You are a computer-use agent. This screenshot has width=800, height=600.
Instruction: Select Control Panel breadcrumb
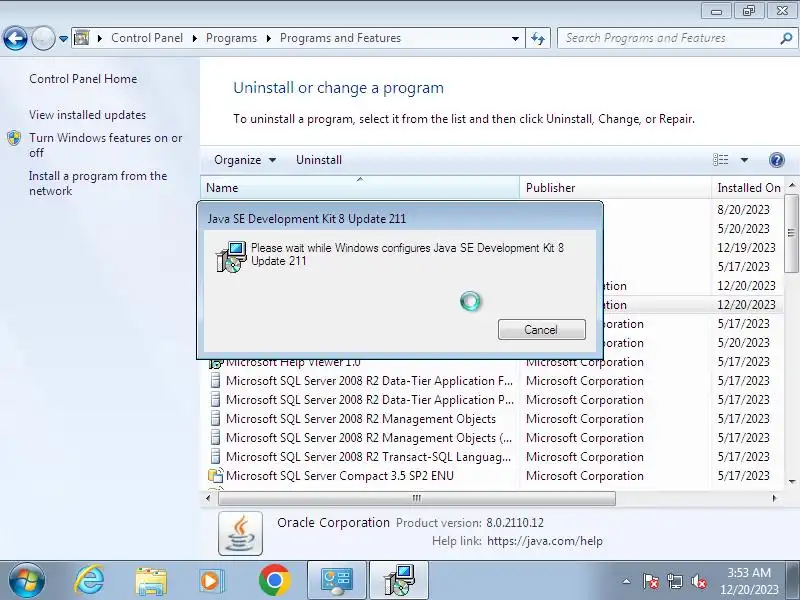tap(147, 38)
